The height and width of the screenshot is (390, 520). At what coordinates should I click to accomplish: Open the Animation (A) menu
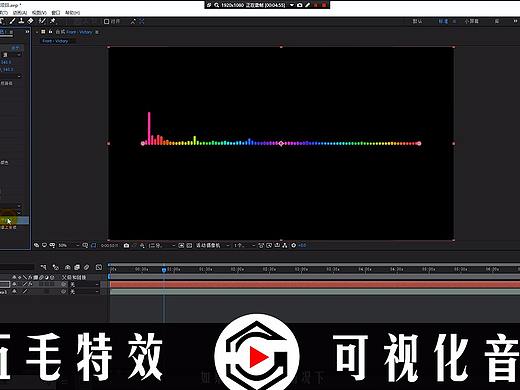(x=20, y=13)
